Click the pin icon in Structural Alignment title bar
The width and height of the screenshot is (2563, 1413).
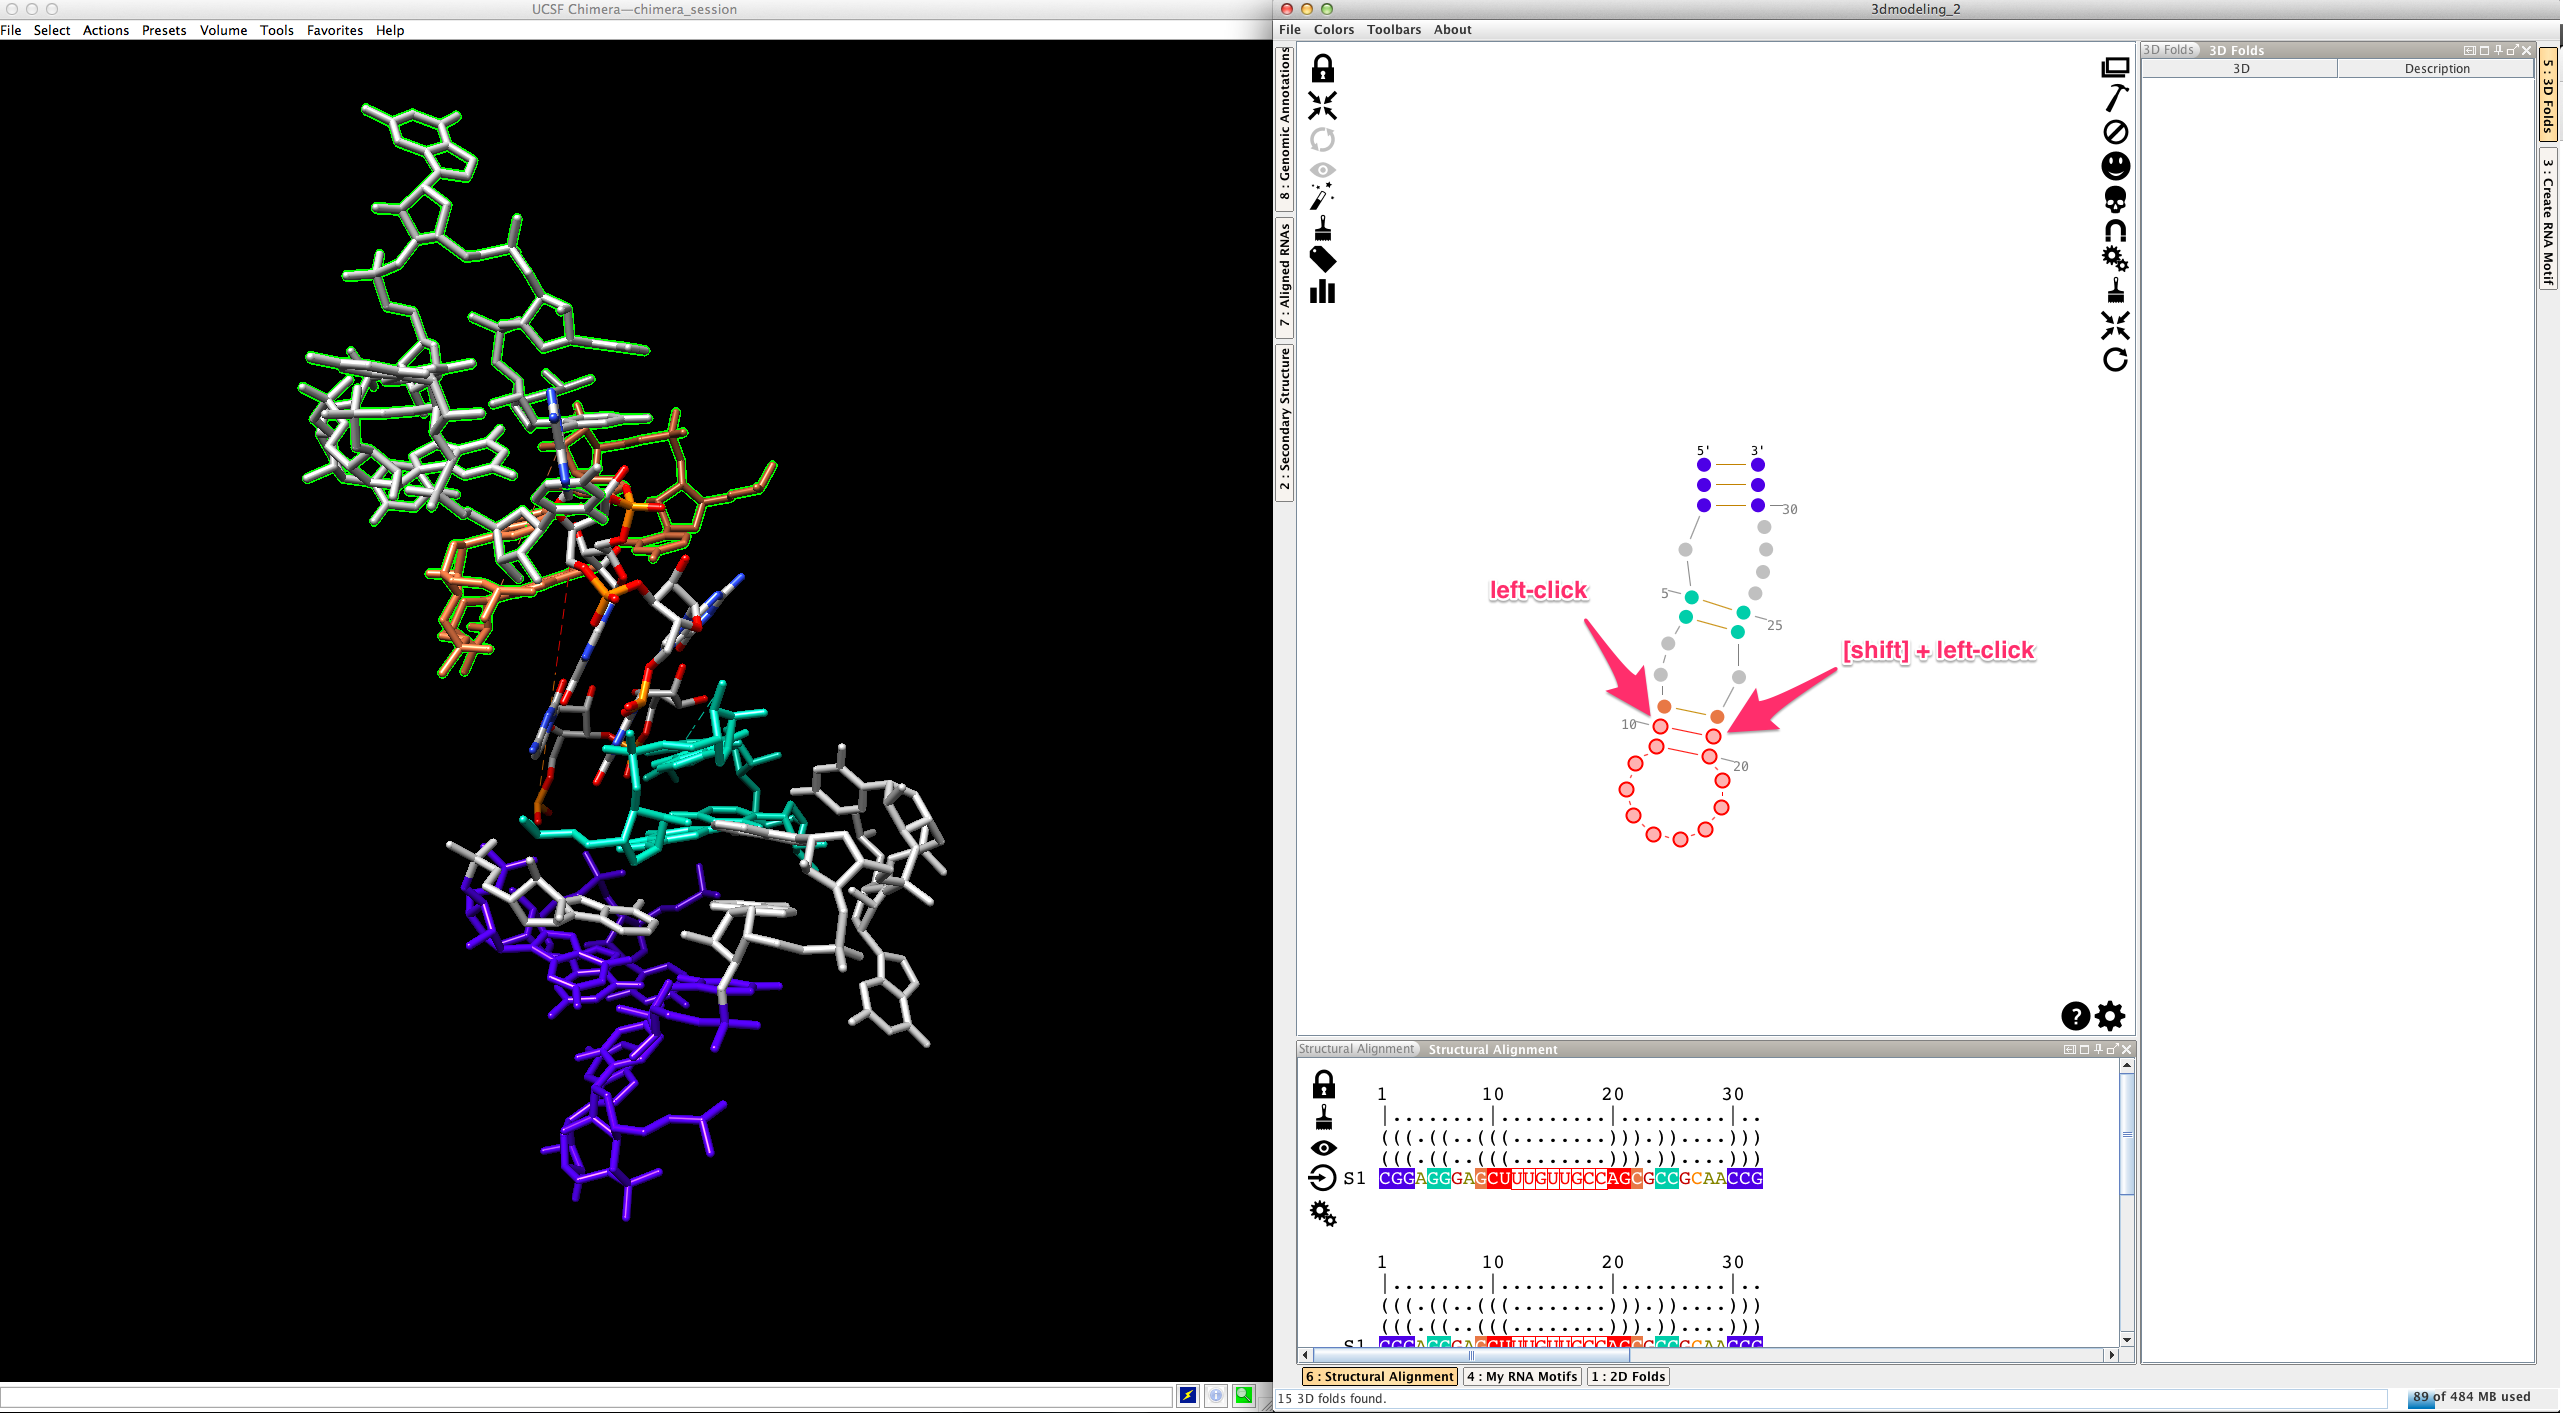pos(2098,1048)
